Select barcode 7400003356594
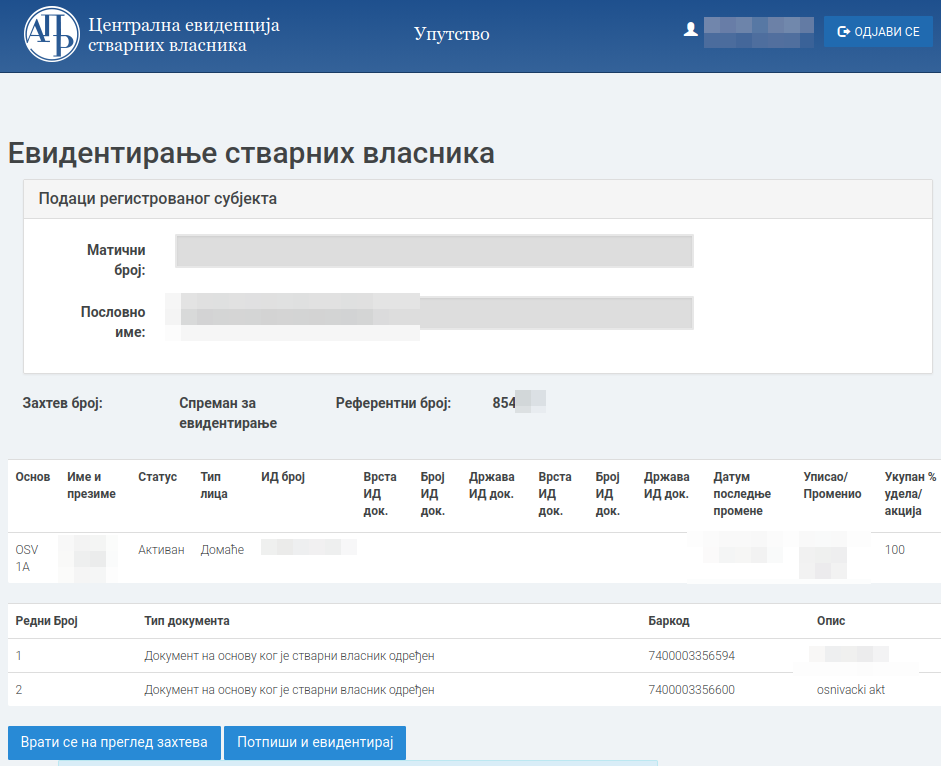Screen dimensions: 941x766 [691, 656]
